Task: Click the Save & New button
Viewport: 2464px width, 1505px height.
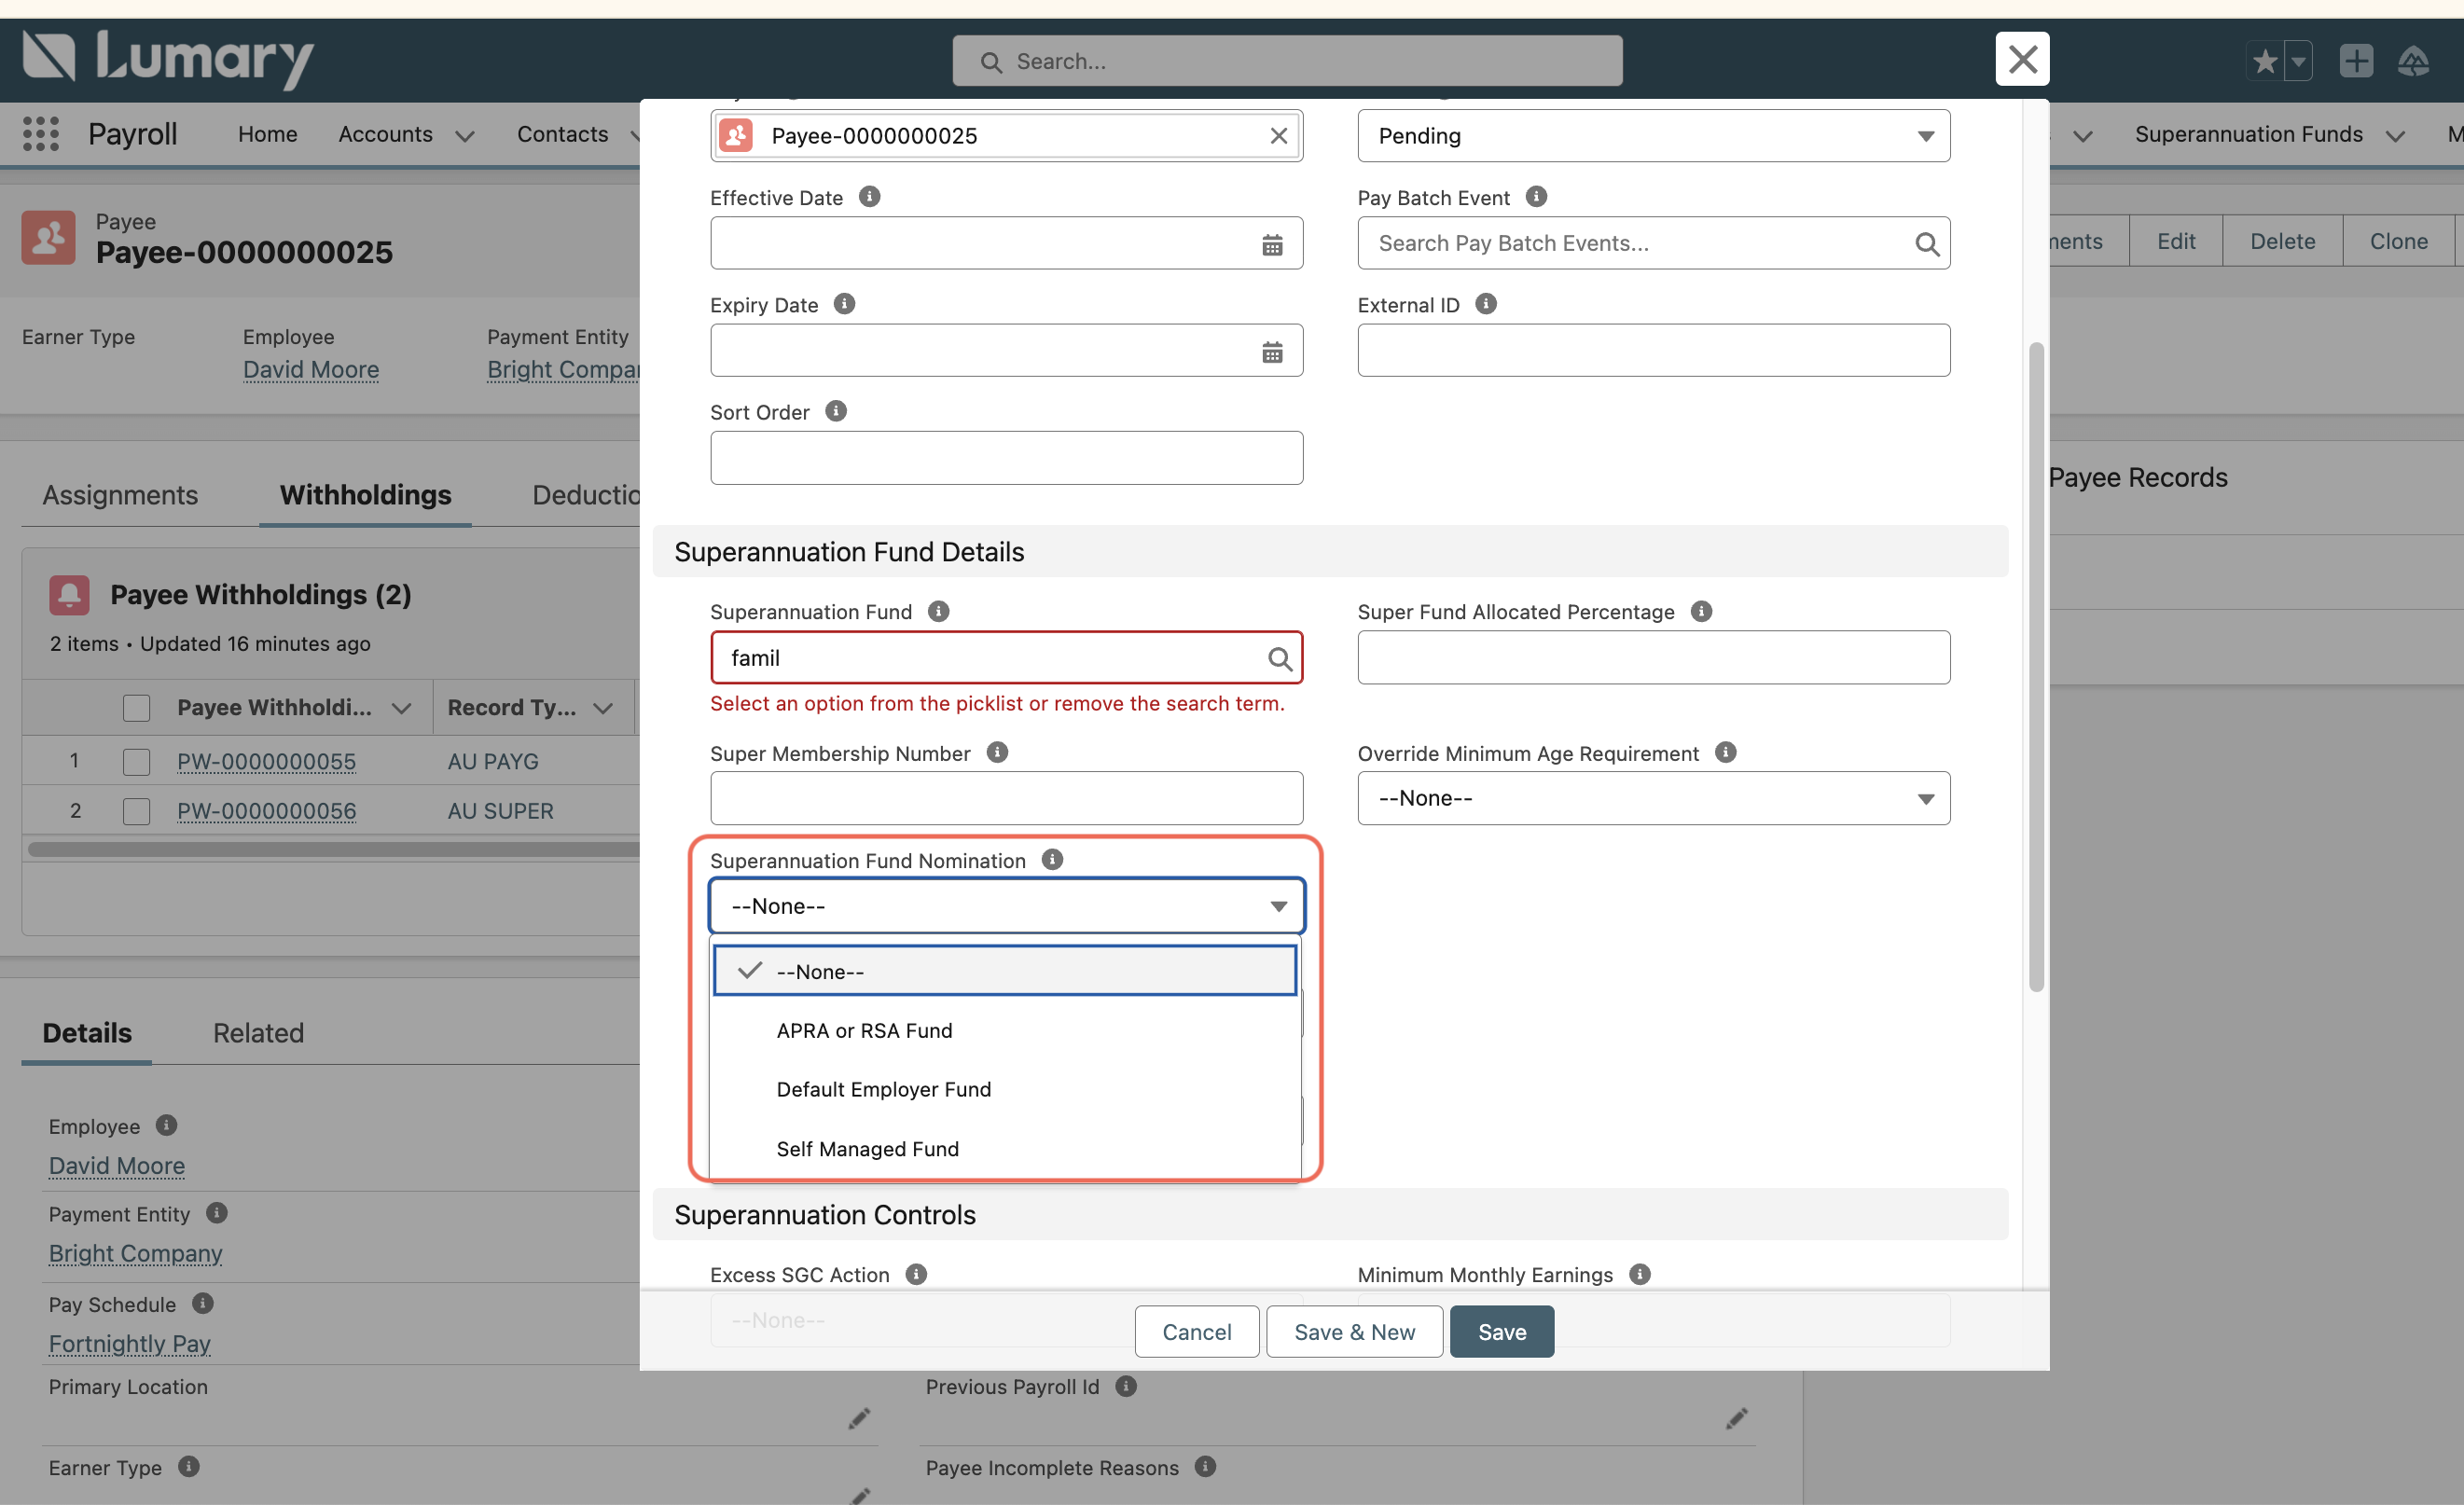Action: (1353, 1331)
